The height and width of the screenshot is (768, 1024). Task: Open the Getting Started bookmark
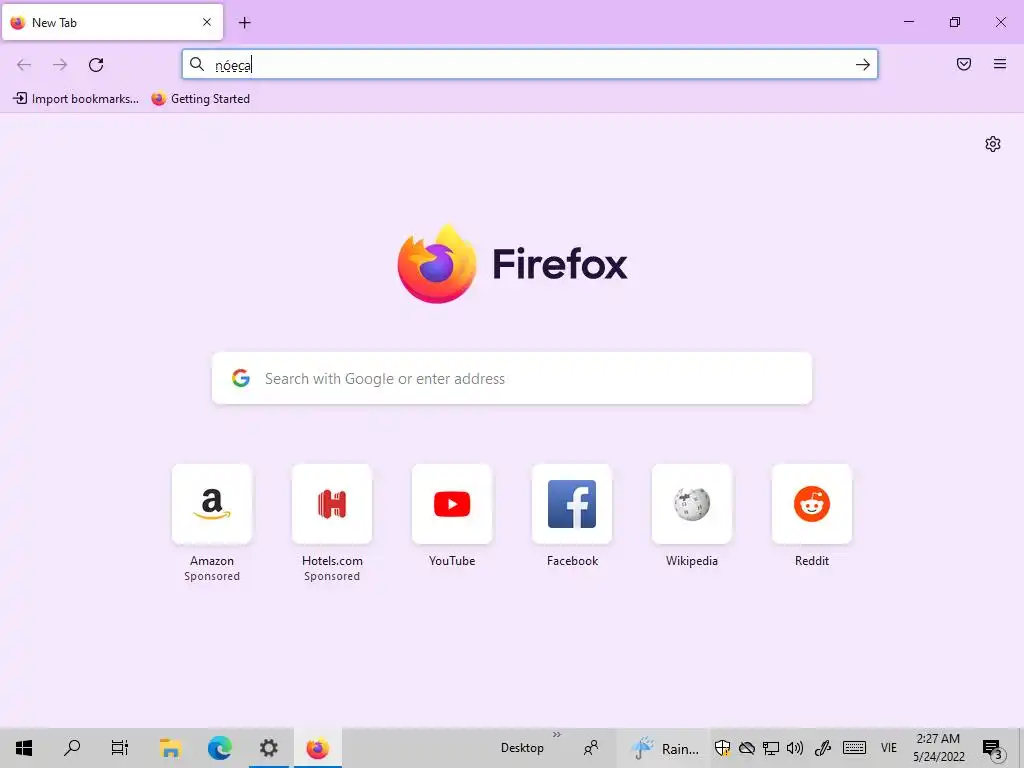pos(200,99)
